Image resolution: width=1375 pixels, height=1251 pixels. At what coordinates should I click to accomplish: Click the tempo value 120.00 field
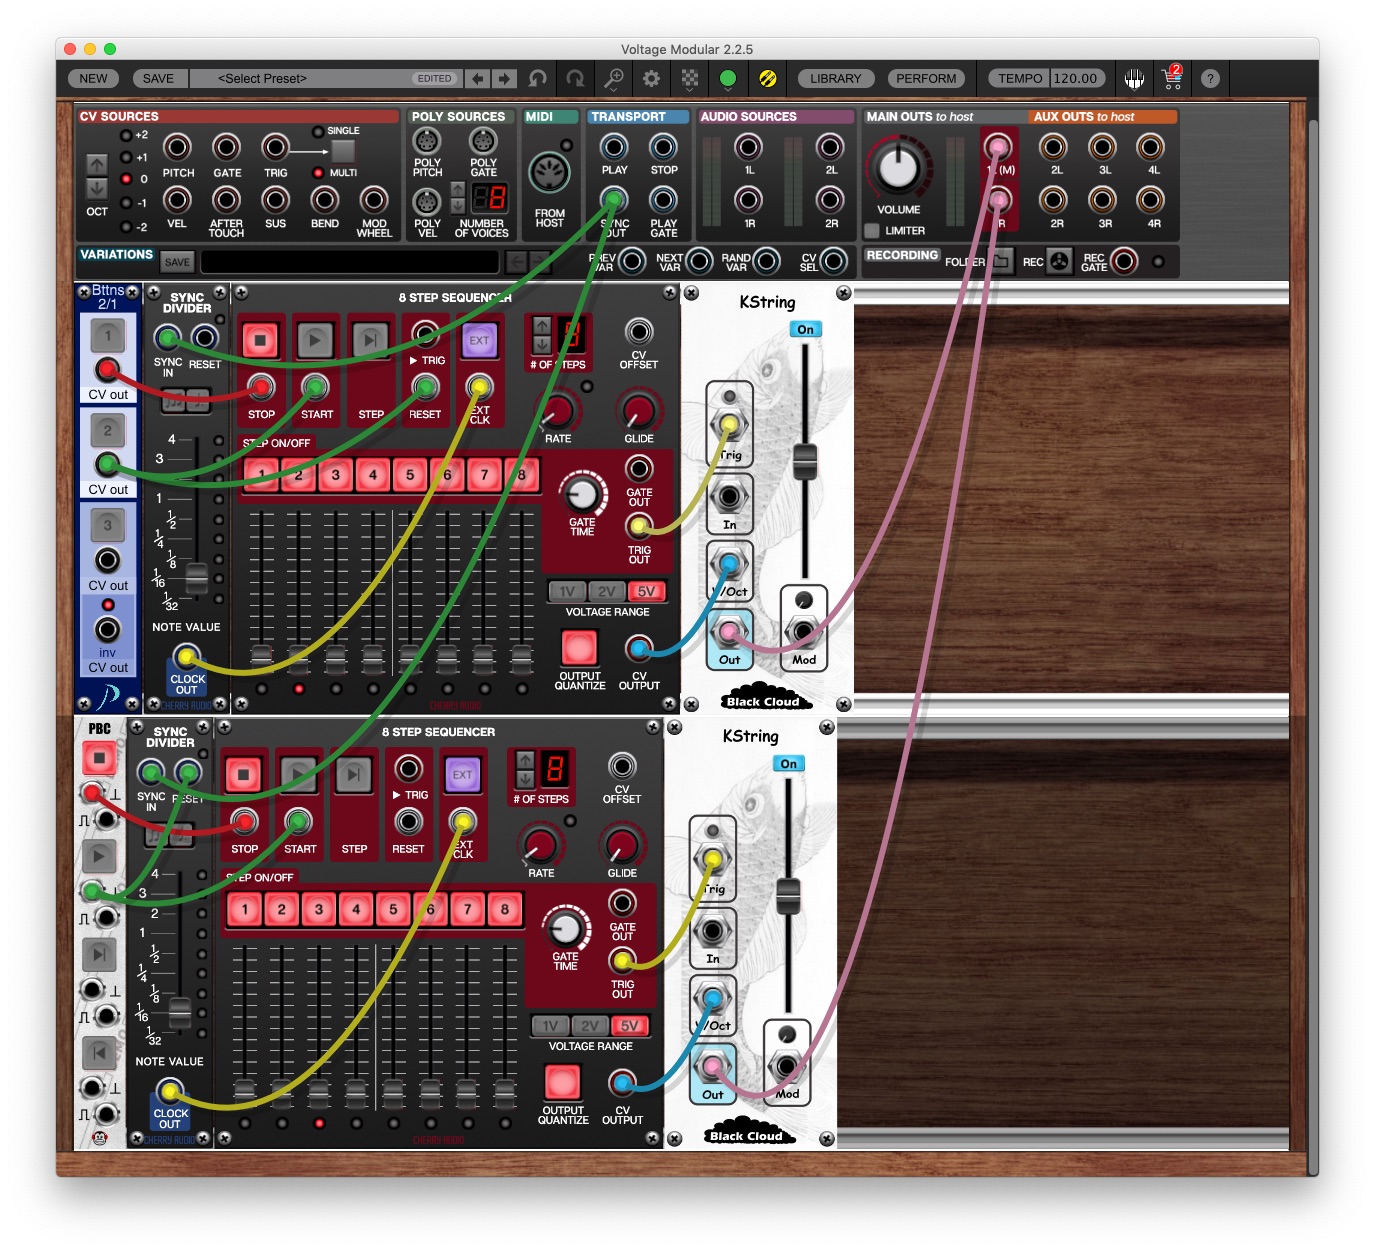(1075, 78)
